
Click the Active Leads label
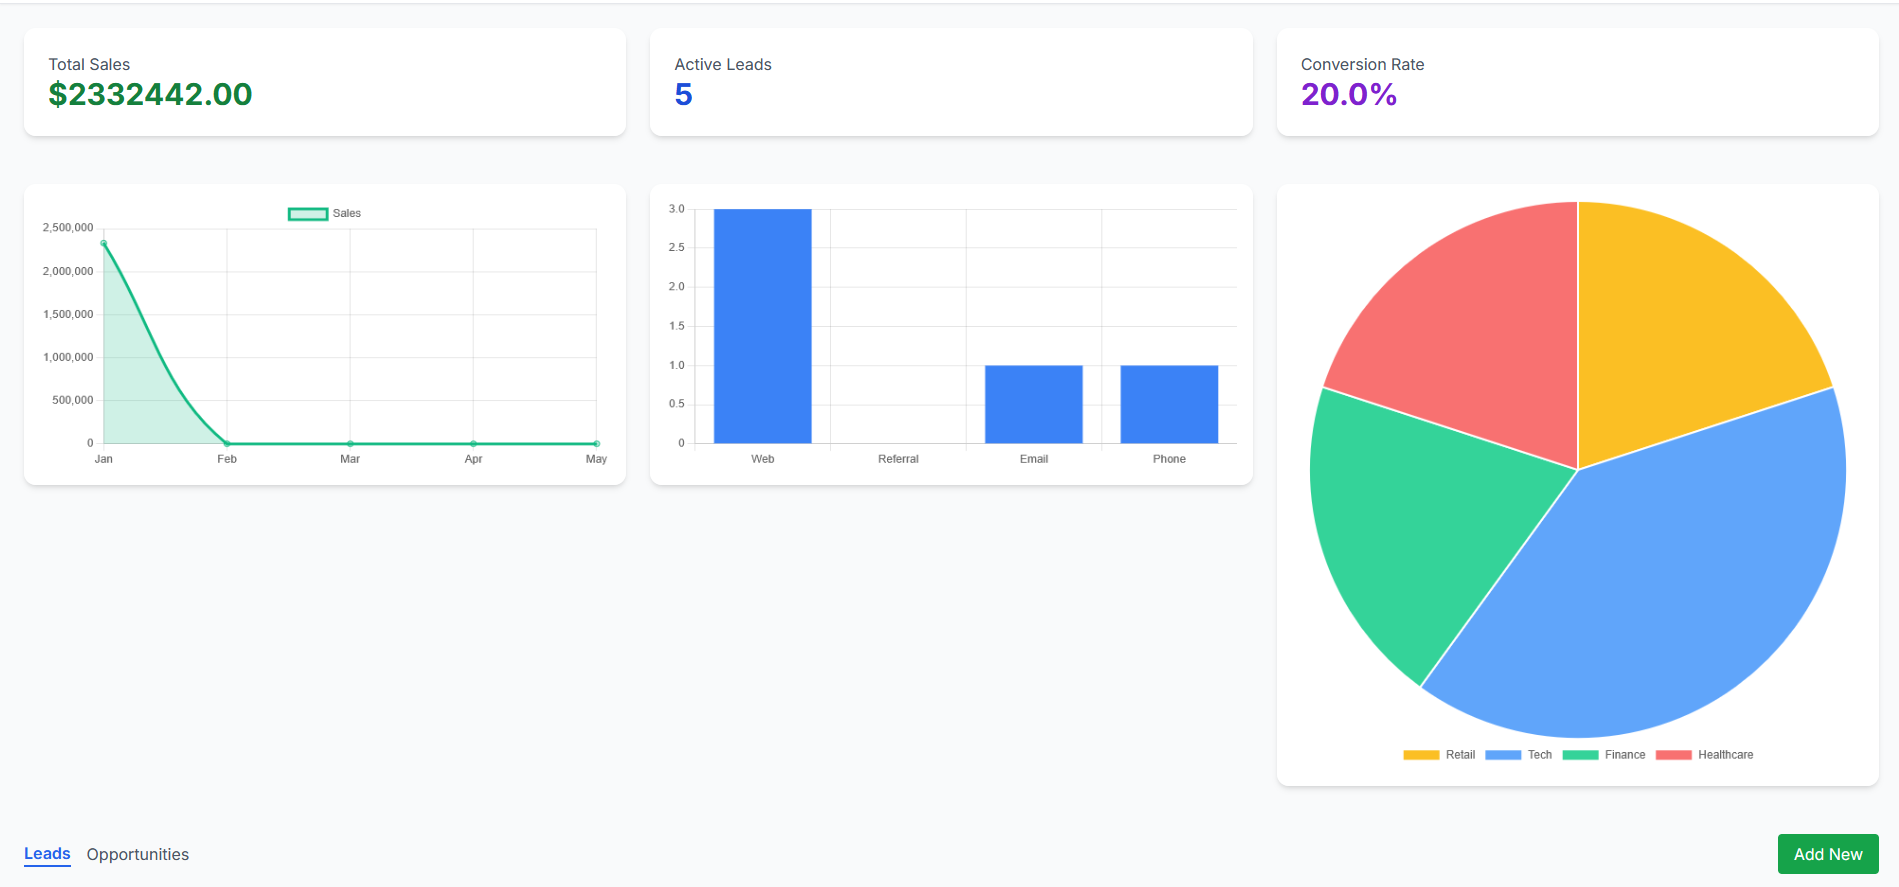point(723,64)
